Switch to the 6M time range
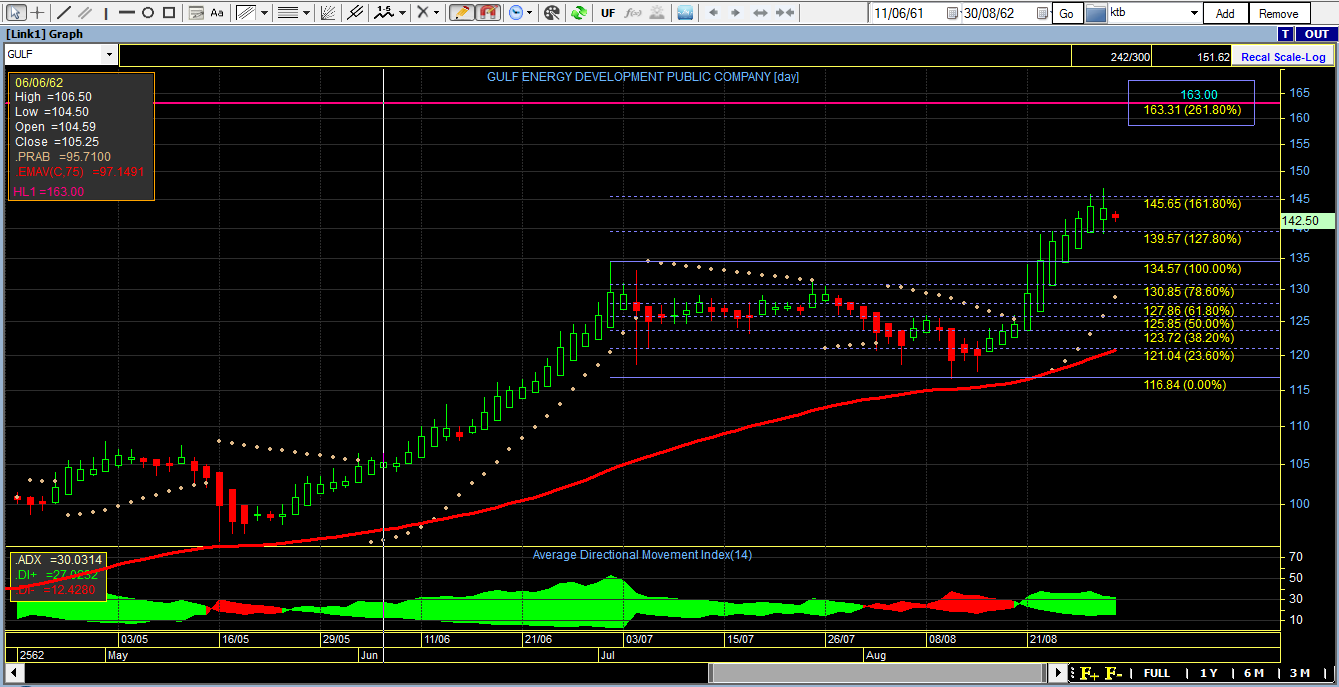This screenshot has height=687, width=1339. 1254,673
